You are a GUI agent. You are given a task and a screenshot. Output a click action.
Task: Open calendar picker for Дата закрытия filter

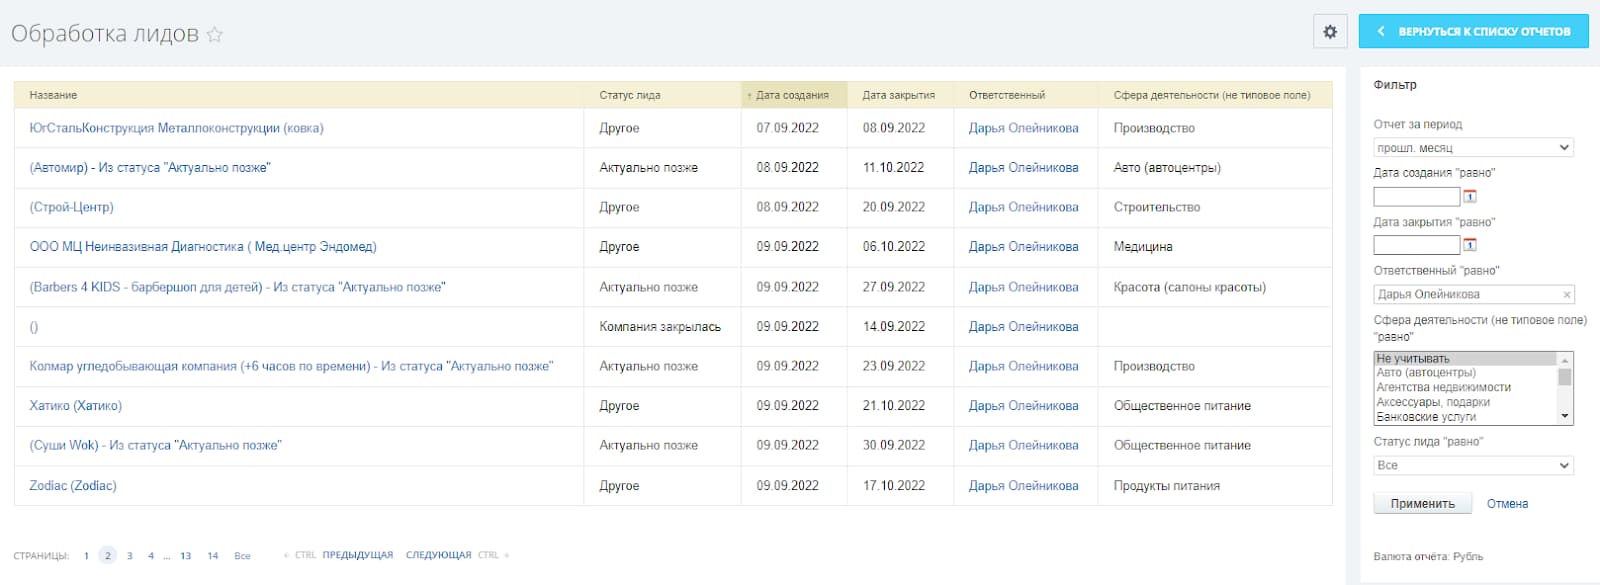(1470, 245)
